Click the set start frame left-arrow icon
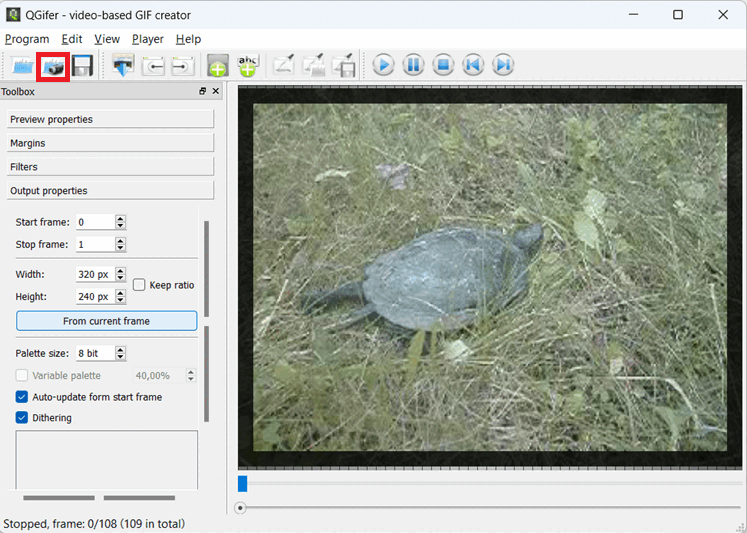This screenshot has height=533, width=747. [153, 66]
